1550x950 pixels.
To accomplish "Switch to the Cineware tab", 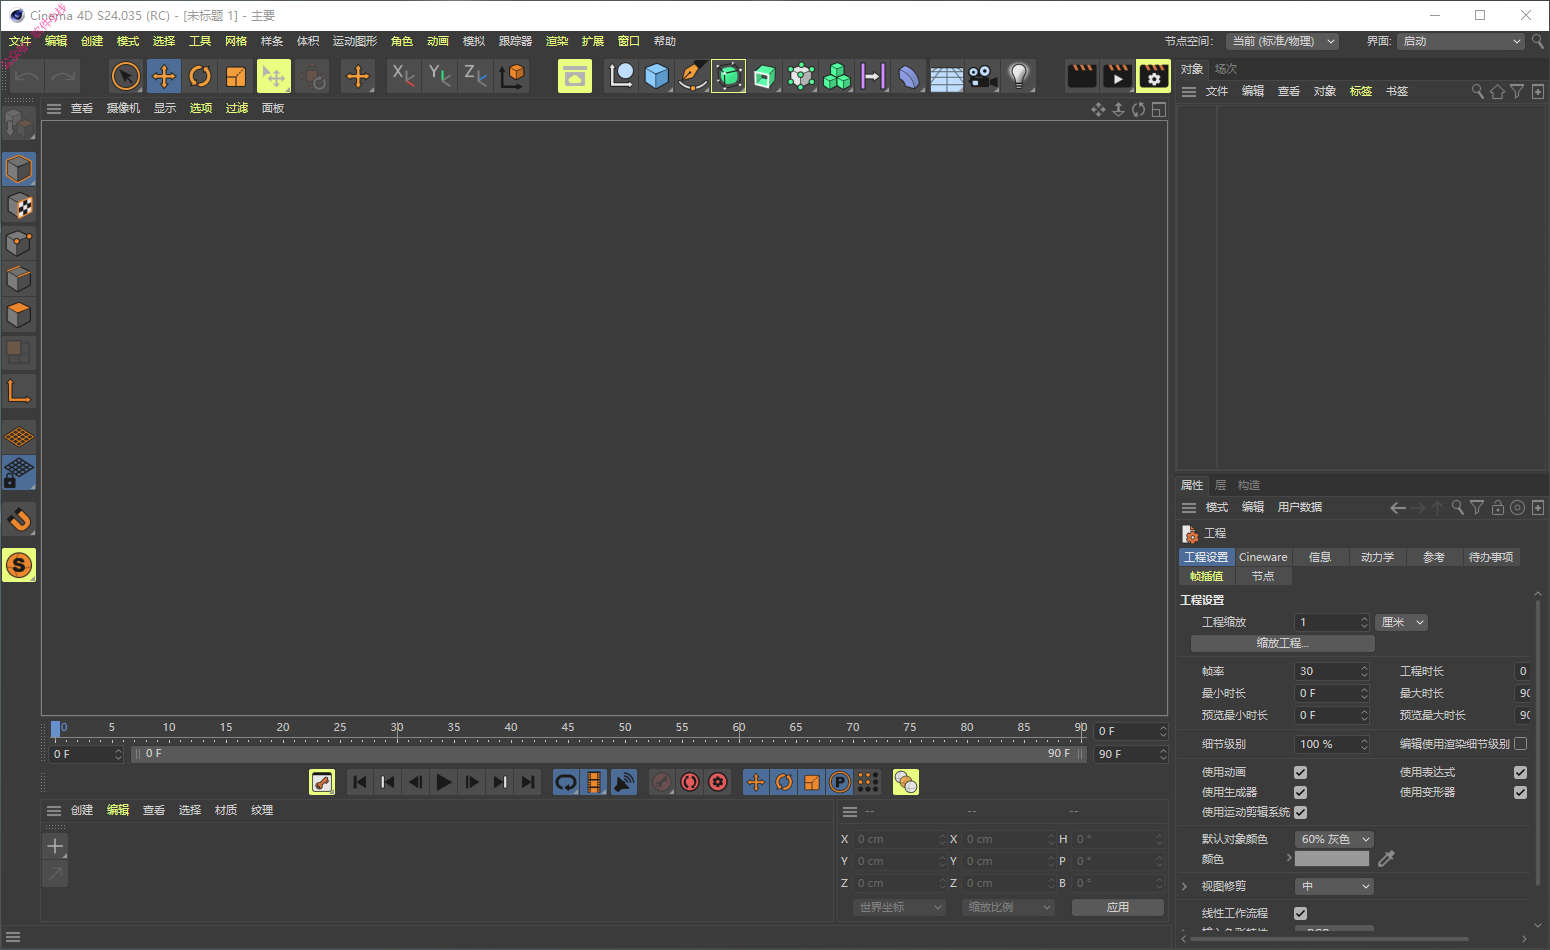I will [x=1263, y=557].
